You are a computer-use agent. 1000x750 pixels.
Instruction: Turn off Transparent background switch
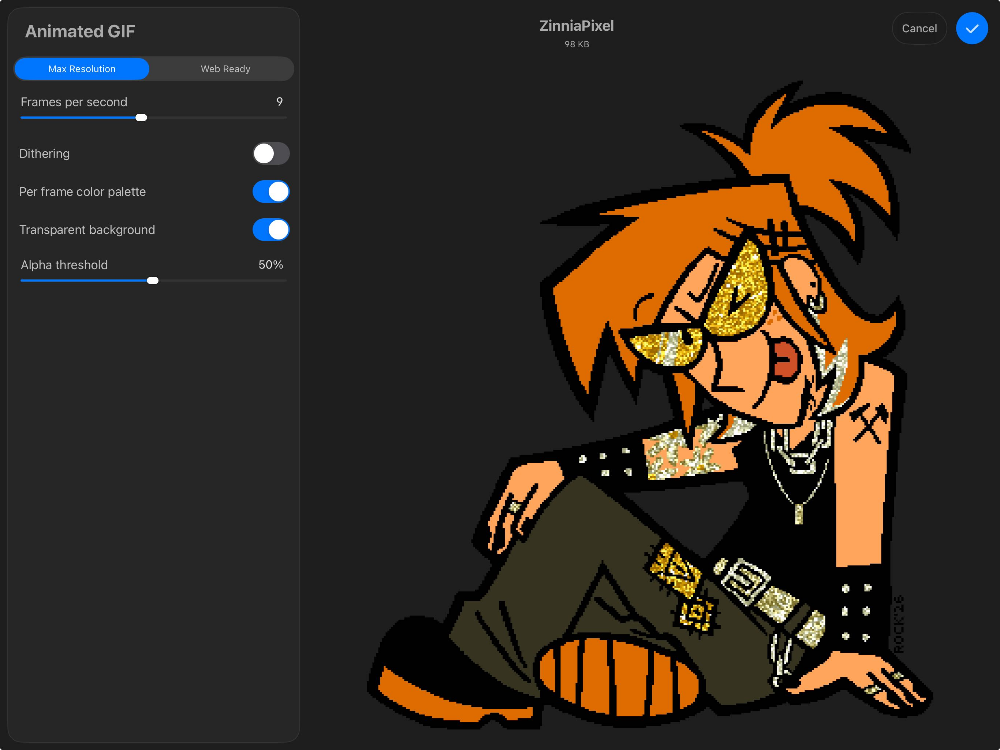[271, 230]
